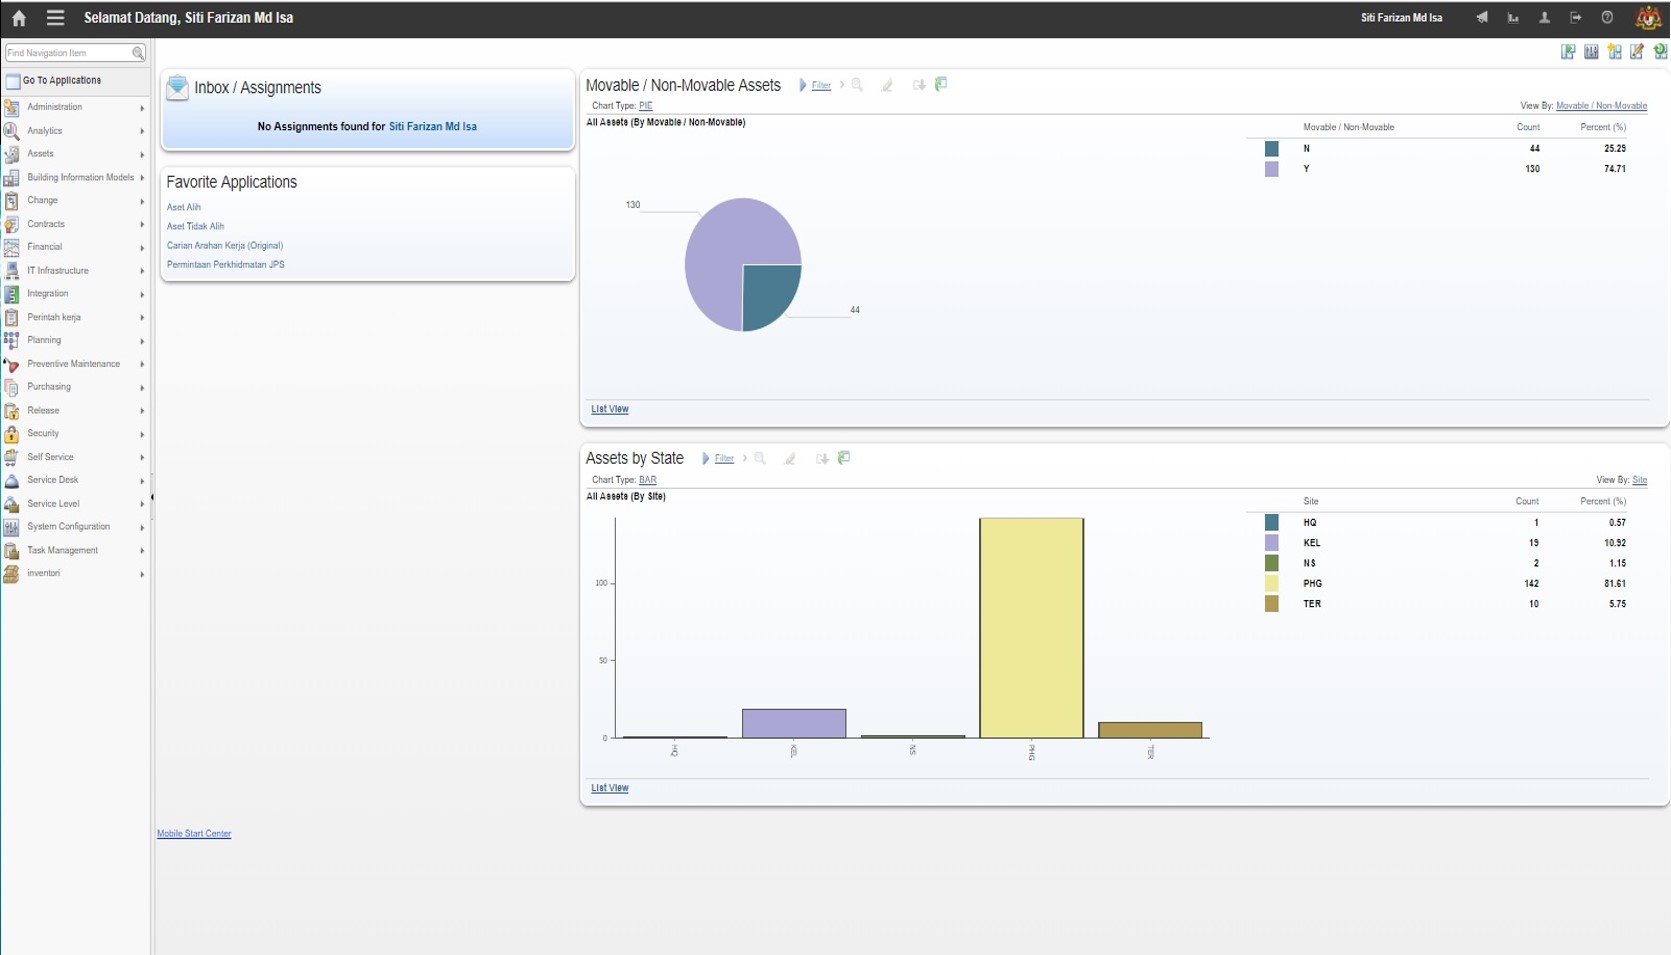Open Reports via the bar chart icon

(1513, 18)
